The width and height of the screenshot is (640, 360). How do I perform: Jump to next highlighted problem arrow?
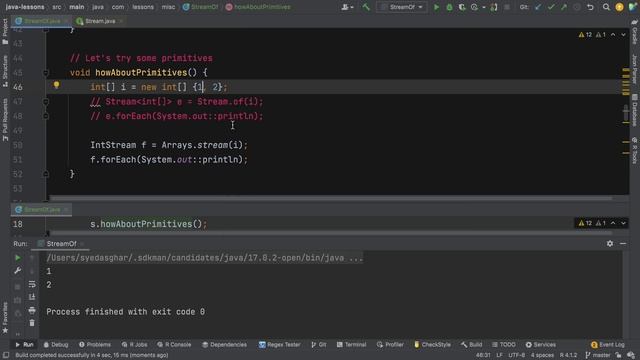(x=623, y=35)
